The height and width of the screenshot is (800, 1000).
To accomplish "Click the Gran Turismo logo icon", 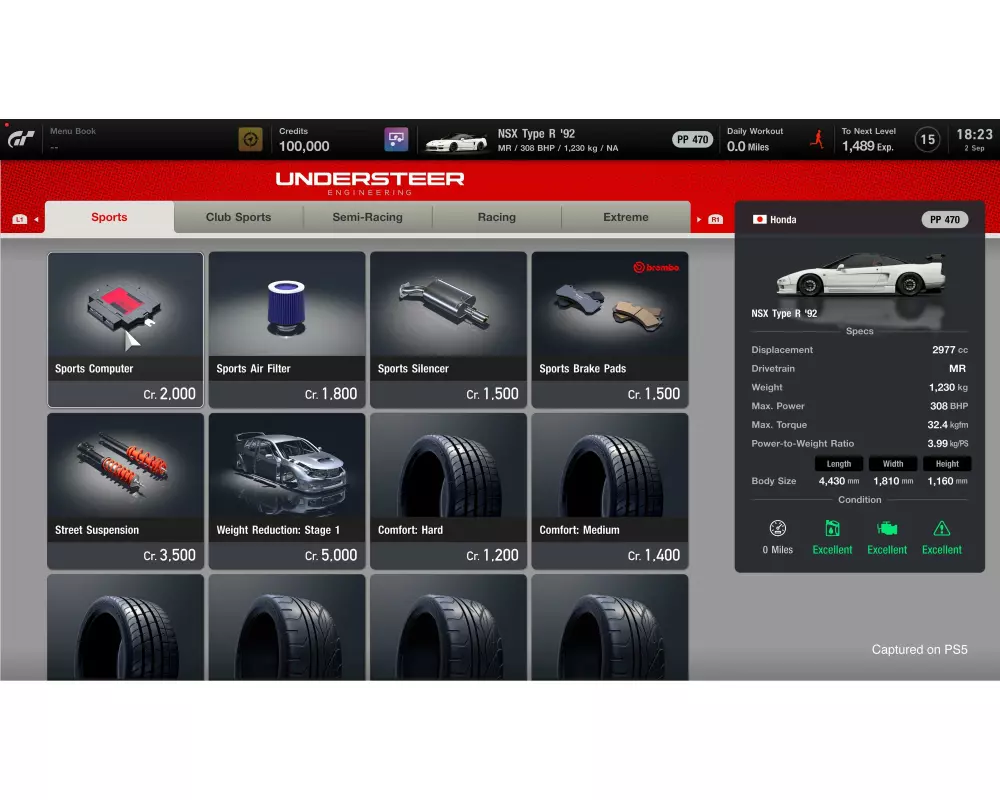I will click(x=22, y=140).
